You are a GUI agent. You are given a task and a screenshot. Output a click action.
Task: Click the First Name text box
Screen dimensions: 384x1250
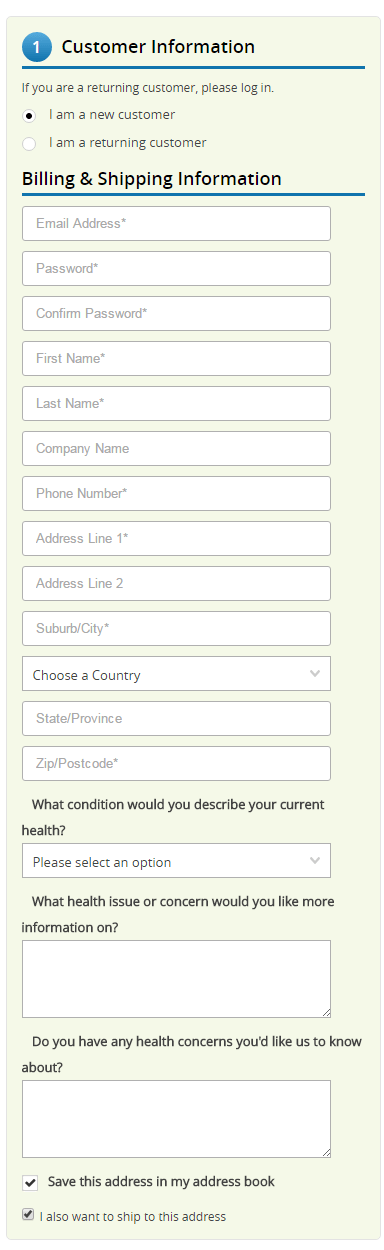click(176, 359)
